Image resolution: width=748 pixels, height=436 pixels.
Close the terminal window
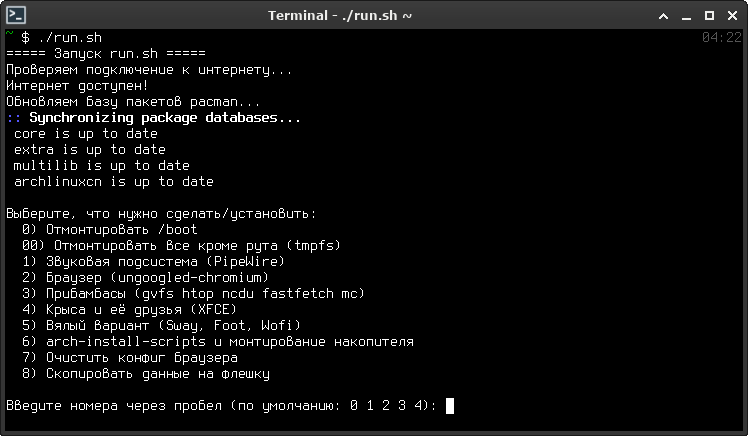click(x=733, y=16)
